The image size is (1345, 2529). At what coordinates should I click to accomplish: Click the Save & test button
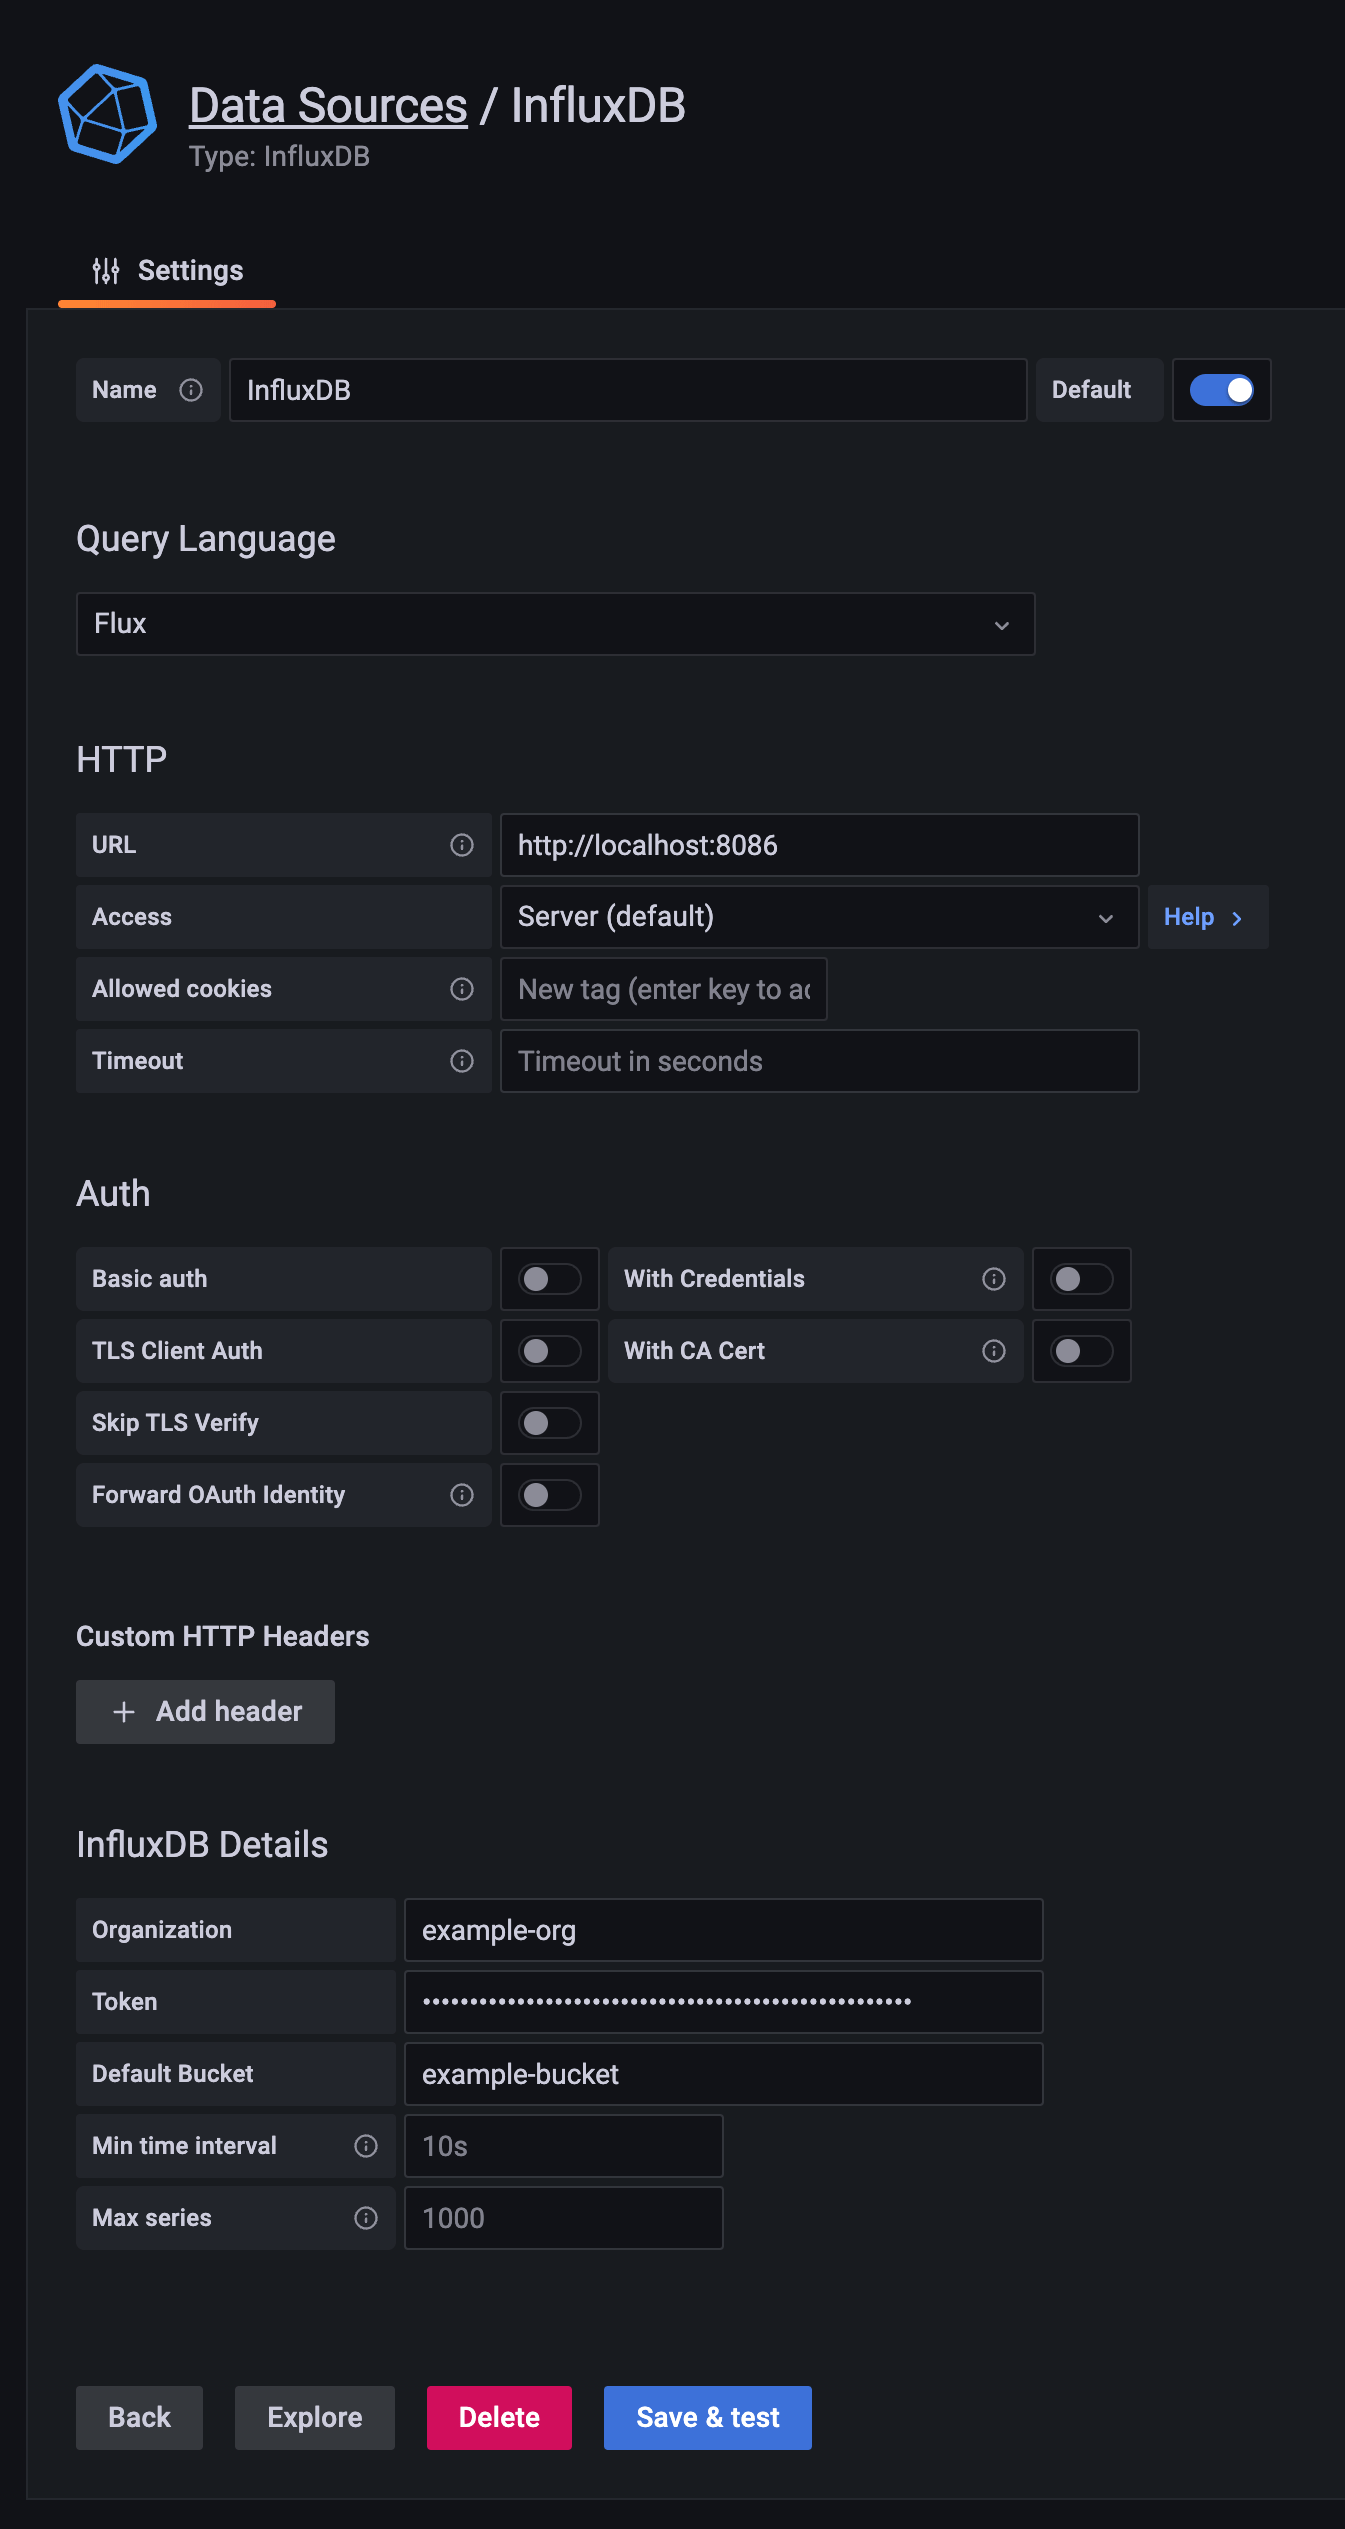coord(708,2418)
